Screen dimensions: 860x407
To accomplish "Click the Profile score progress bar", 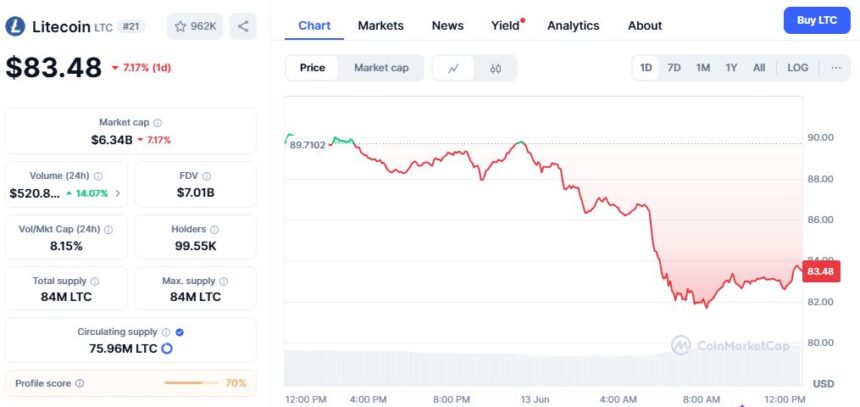I will [x=190, y=383].
